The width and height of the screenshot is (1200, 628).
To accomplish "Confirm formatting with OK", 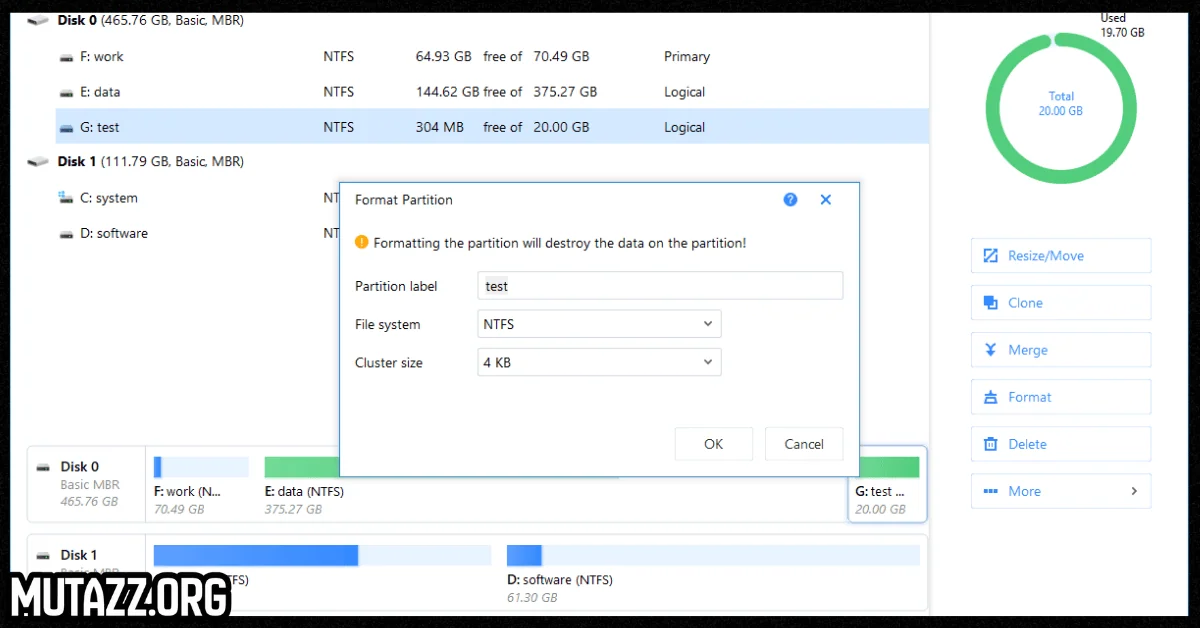I will pos(713,443).
